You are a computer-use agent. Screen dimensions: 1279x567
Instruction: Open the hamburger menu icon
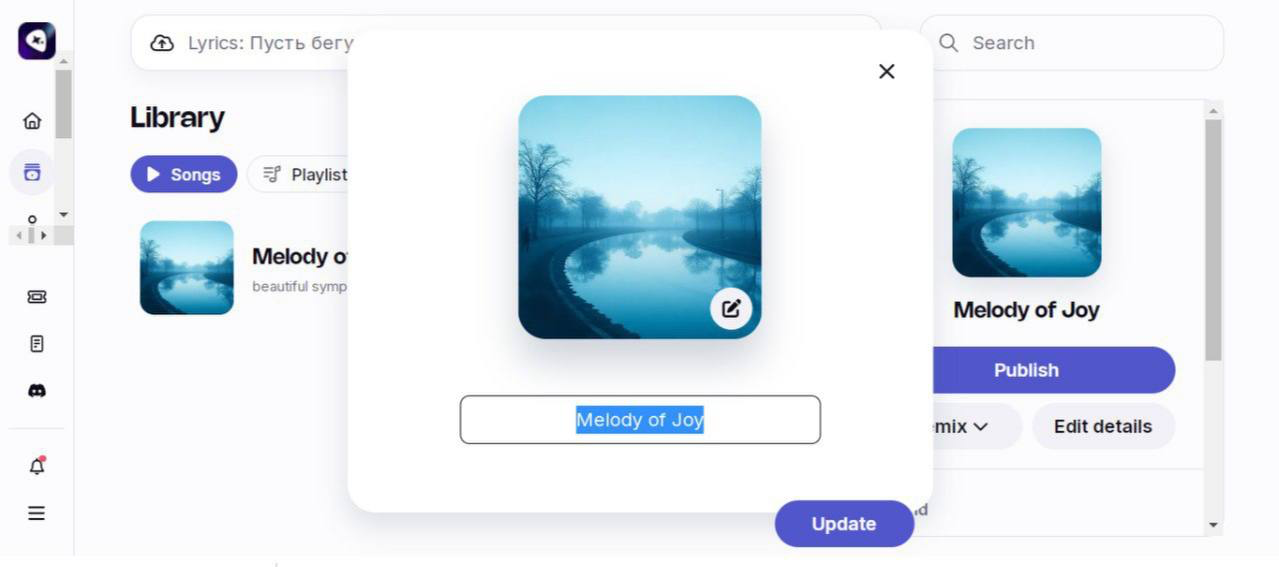click(x=36, y=513)
